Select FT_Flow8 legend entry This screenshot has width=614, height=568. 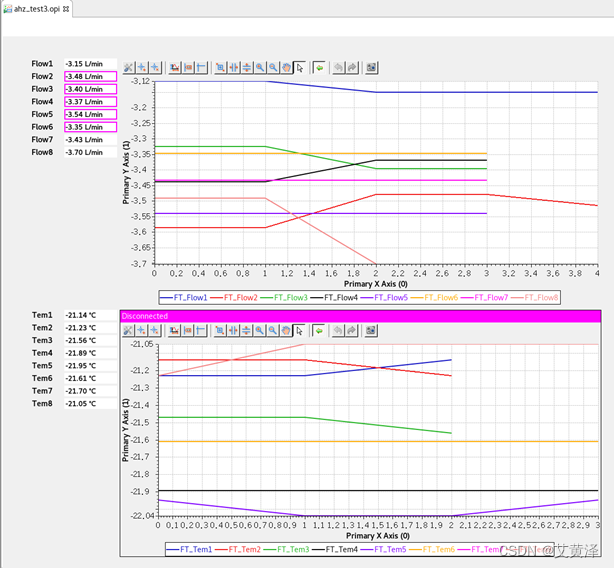[x=535, y=298]
